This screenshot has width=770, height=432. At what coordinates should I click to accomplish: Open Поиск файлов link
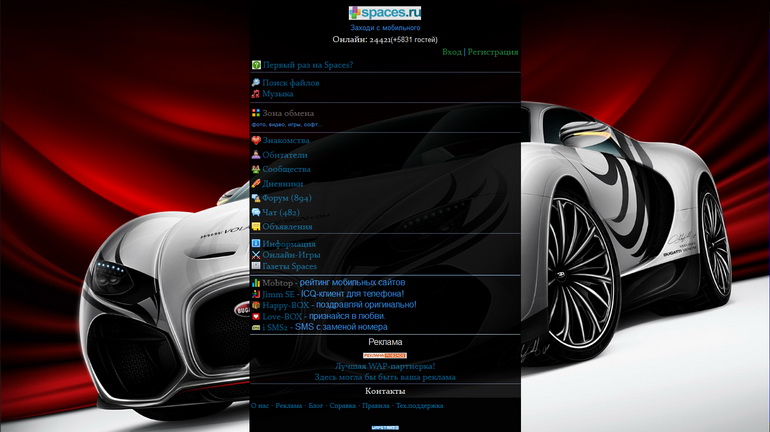[x=291, y=82]
